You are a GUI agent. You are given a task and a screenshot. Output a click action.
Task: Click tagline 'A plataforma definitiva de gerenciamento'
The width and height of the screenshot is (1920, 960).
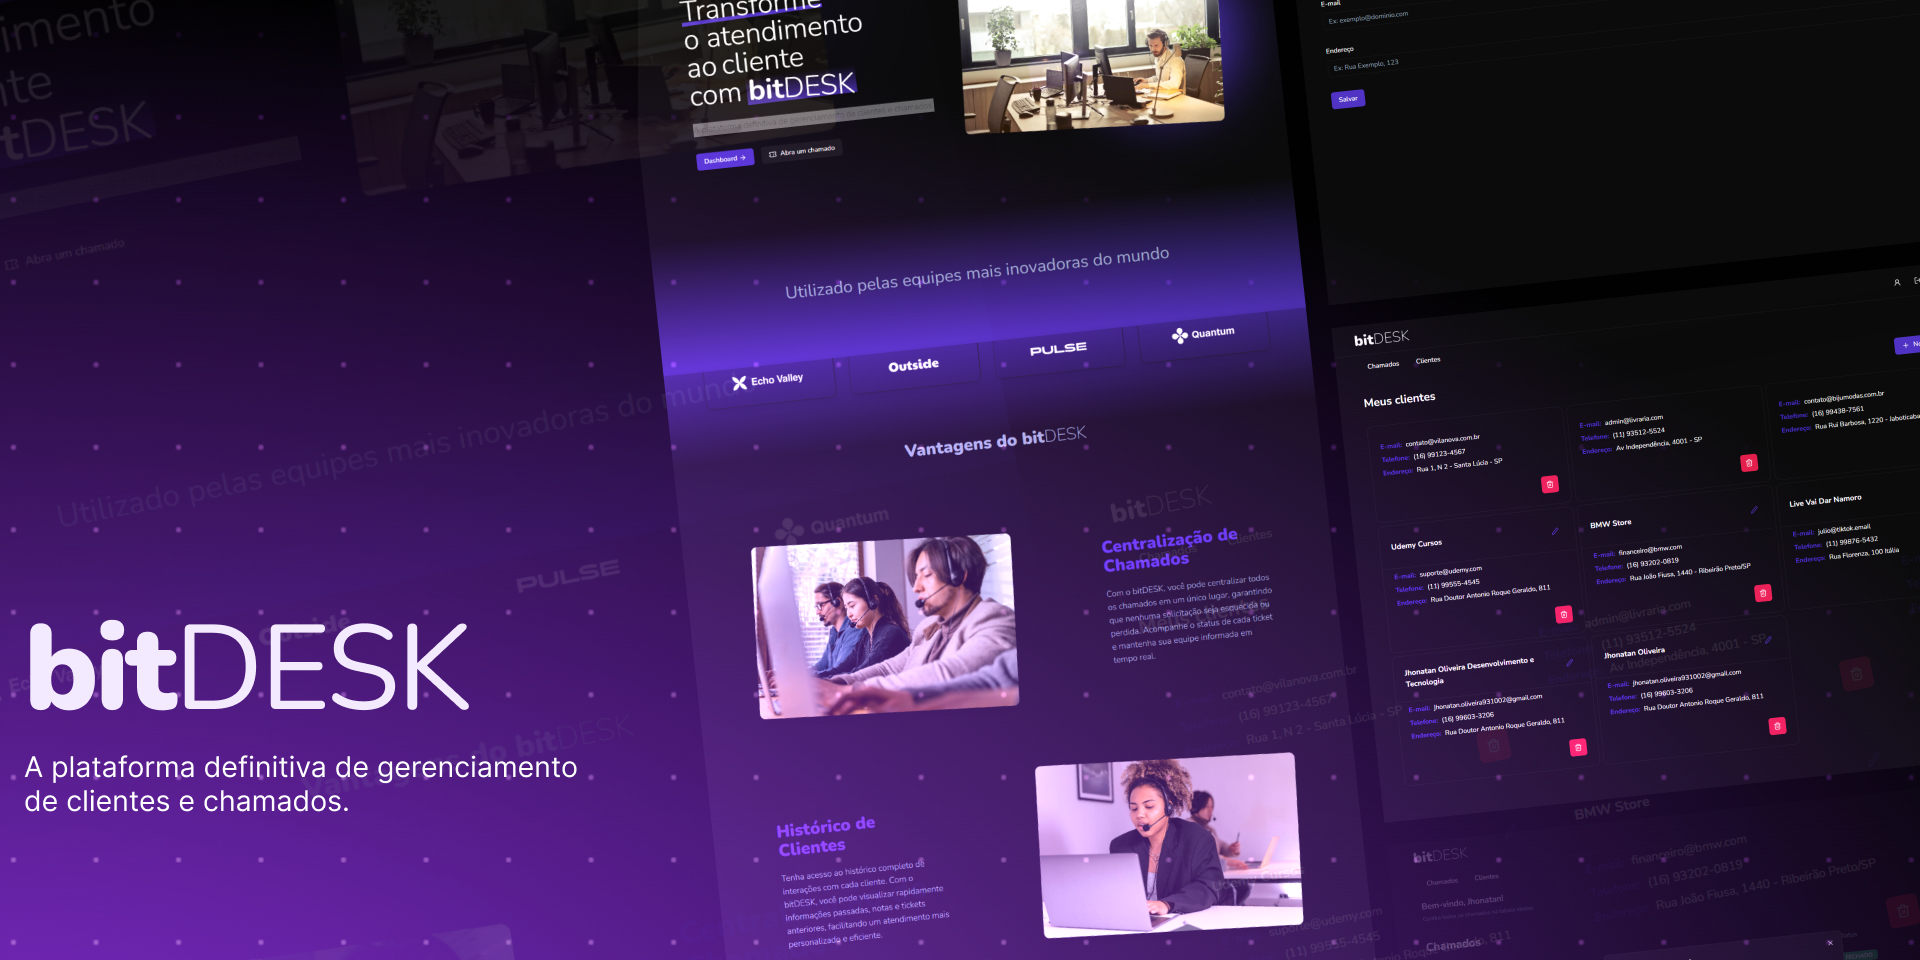pos(301,767)
